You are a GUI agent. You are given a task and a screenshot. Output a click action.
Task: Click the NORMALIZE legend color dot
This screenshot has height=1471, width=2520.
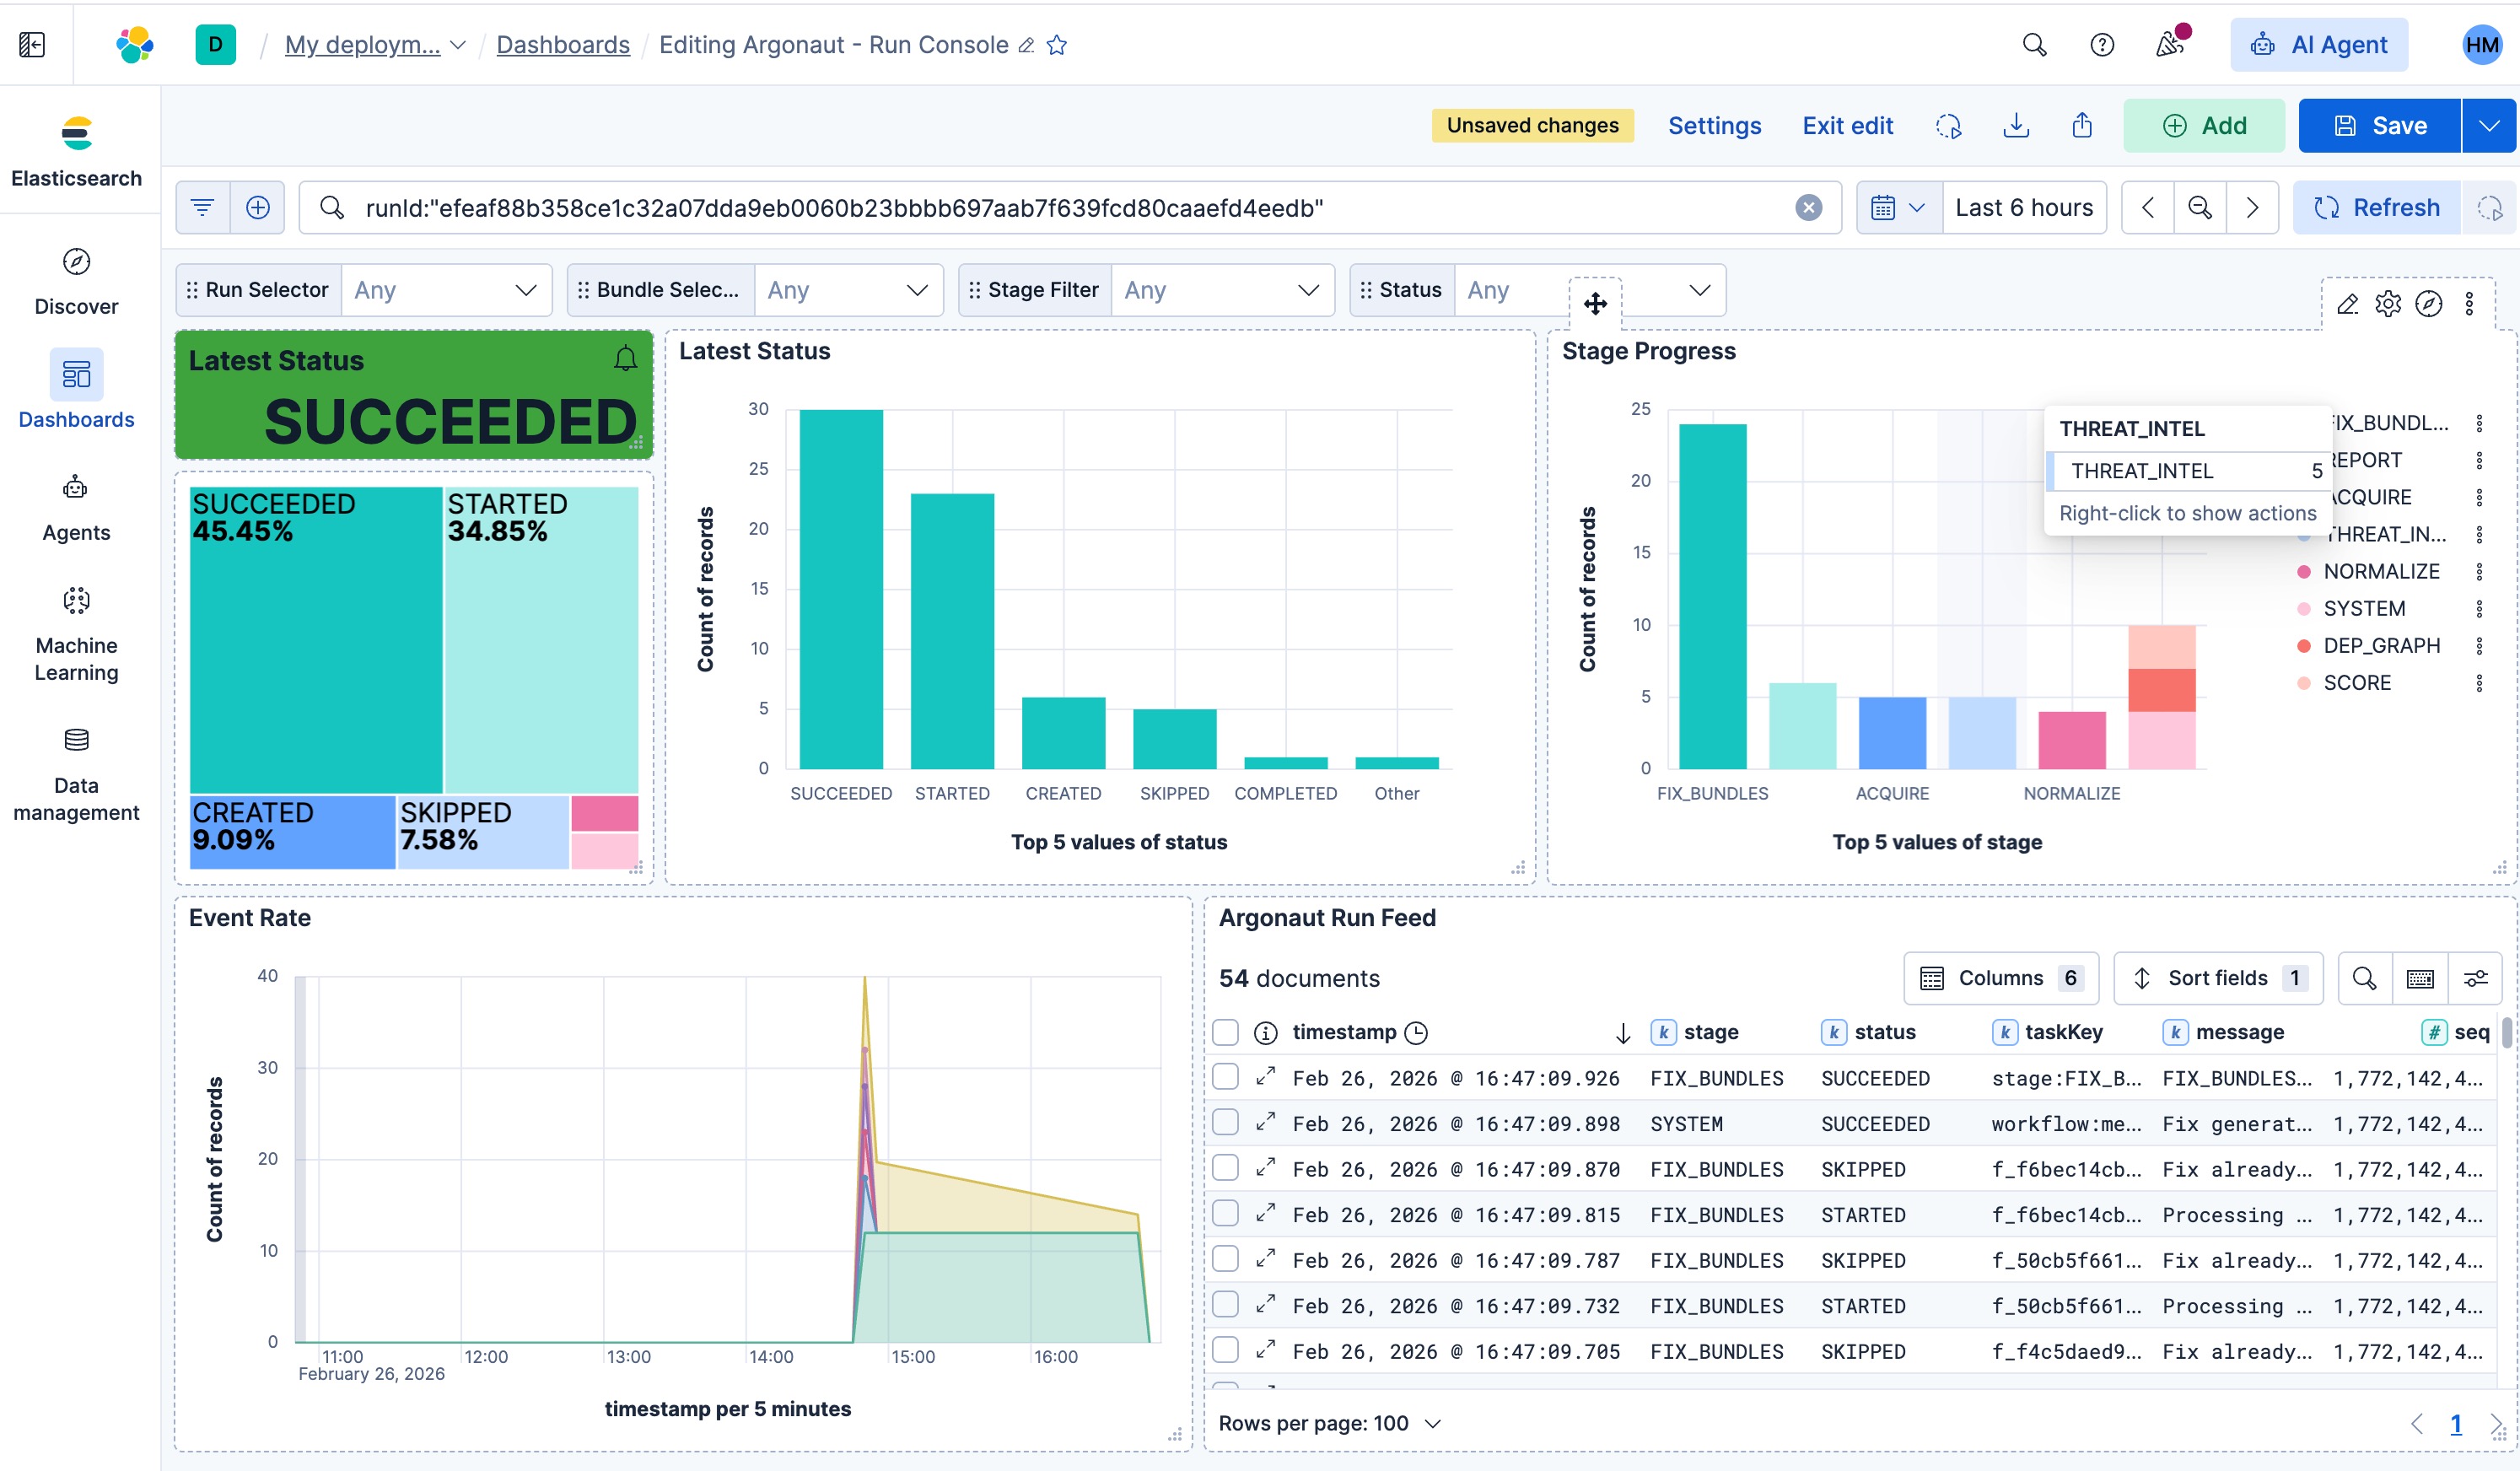2304,572
